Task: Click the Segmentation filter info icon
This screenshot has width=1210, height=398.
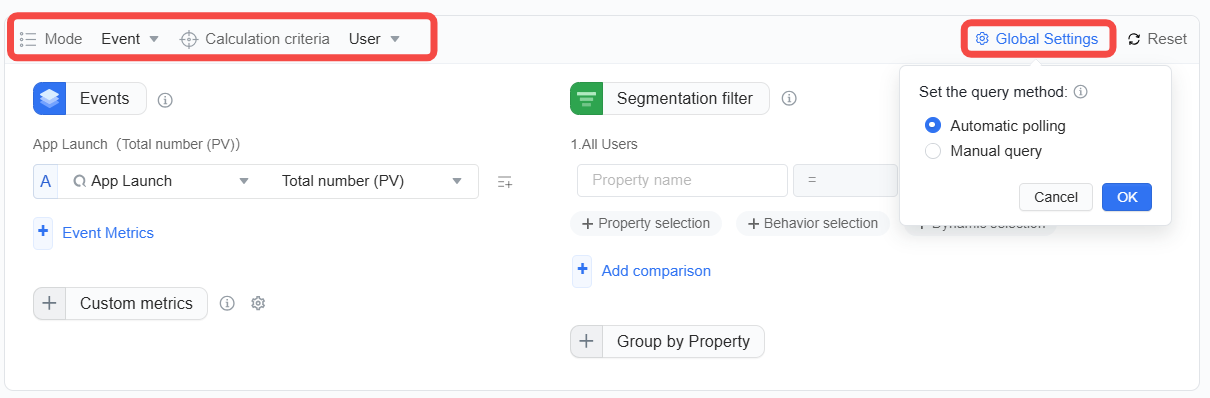Action: pyautogui.click(x=789, y=99)
